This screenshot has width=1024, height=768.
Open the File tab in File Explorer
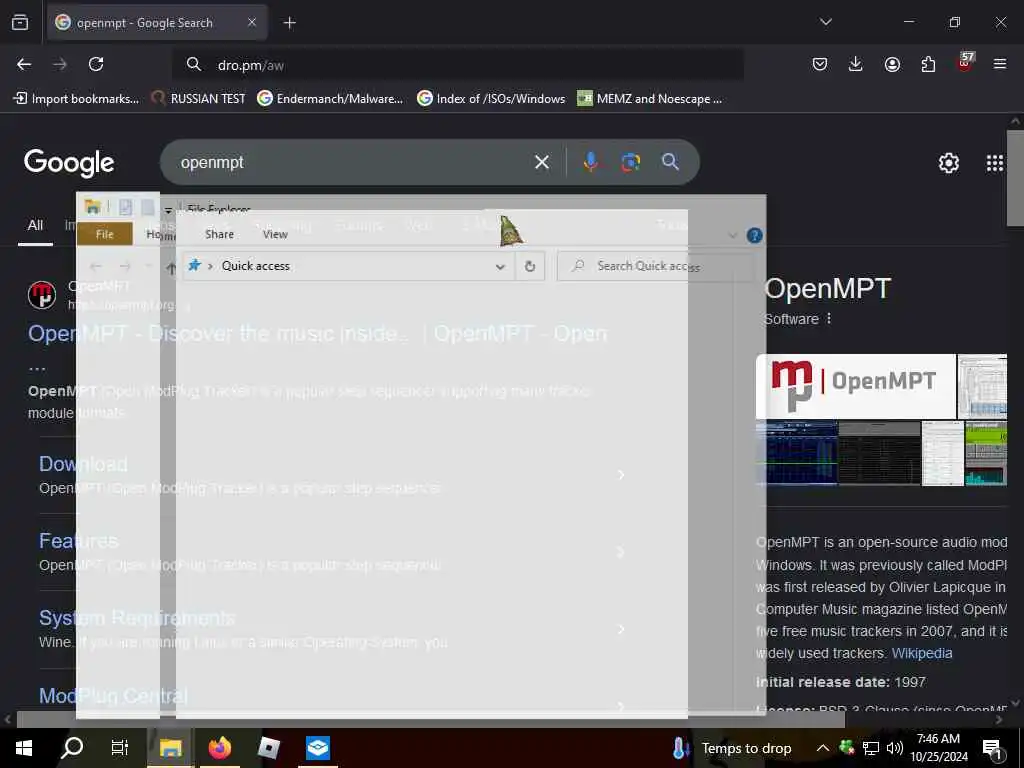(x=104, y=234)
